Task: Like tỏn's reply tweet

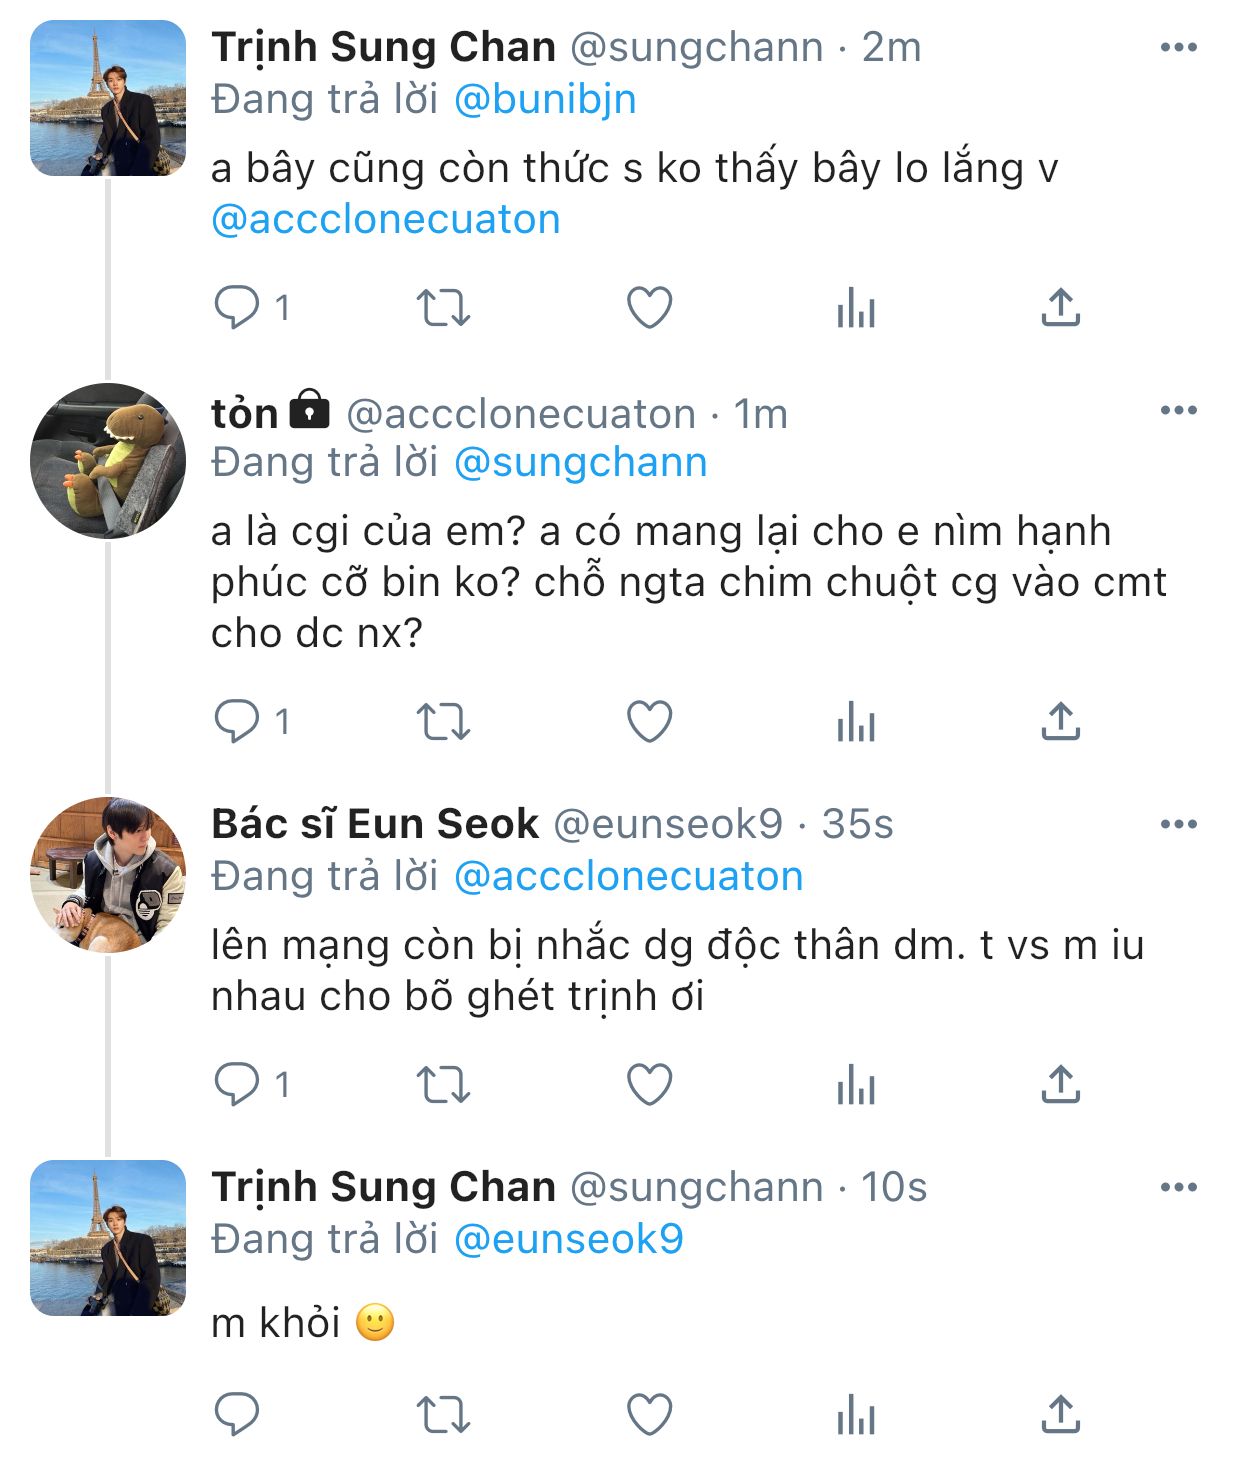Action: click(x=649, y=722)
